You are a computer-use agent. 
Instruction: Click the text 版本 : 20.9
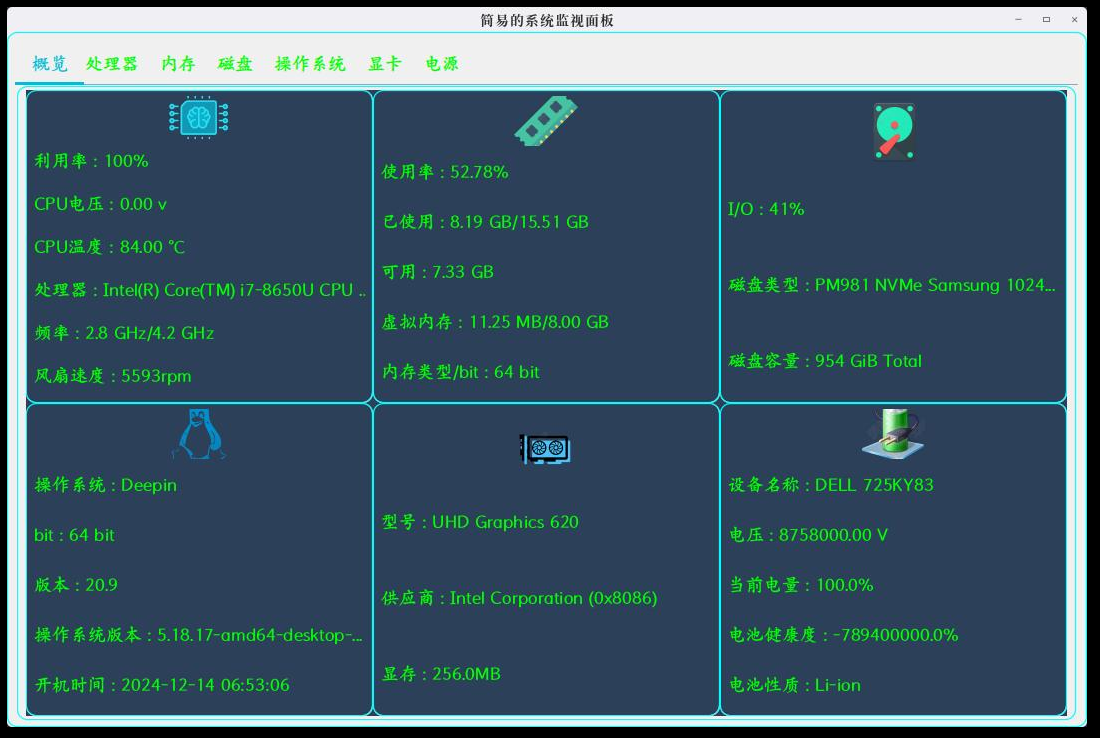pos(76,585)
